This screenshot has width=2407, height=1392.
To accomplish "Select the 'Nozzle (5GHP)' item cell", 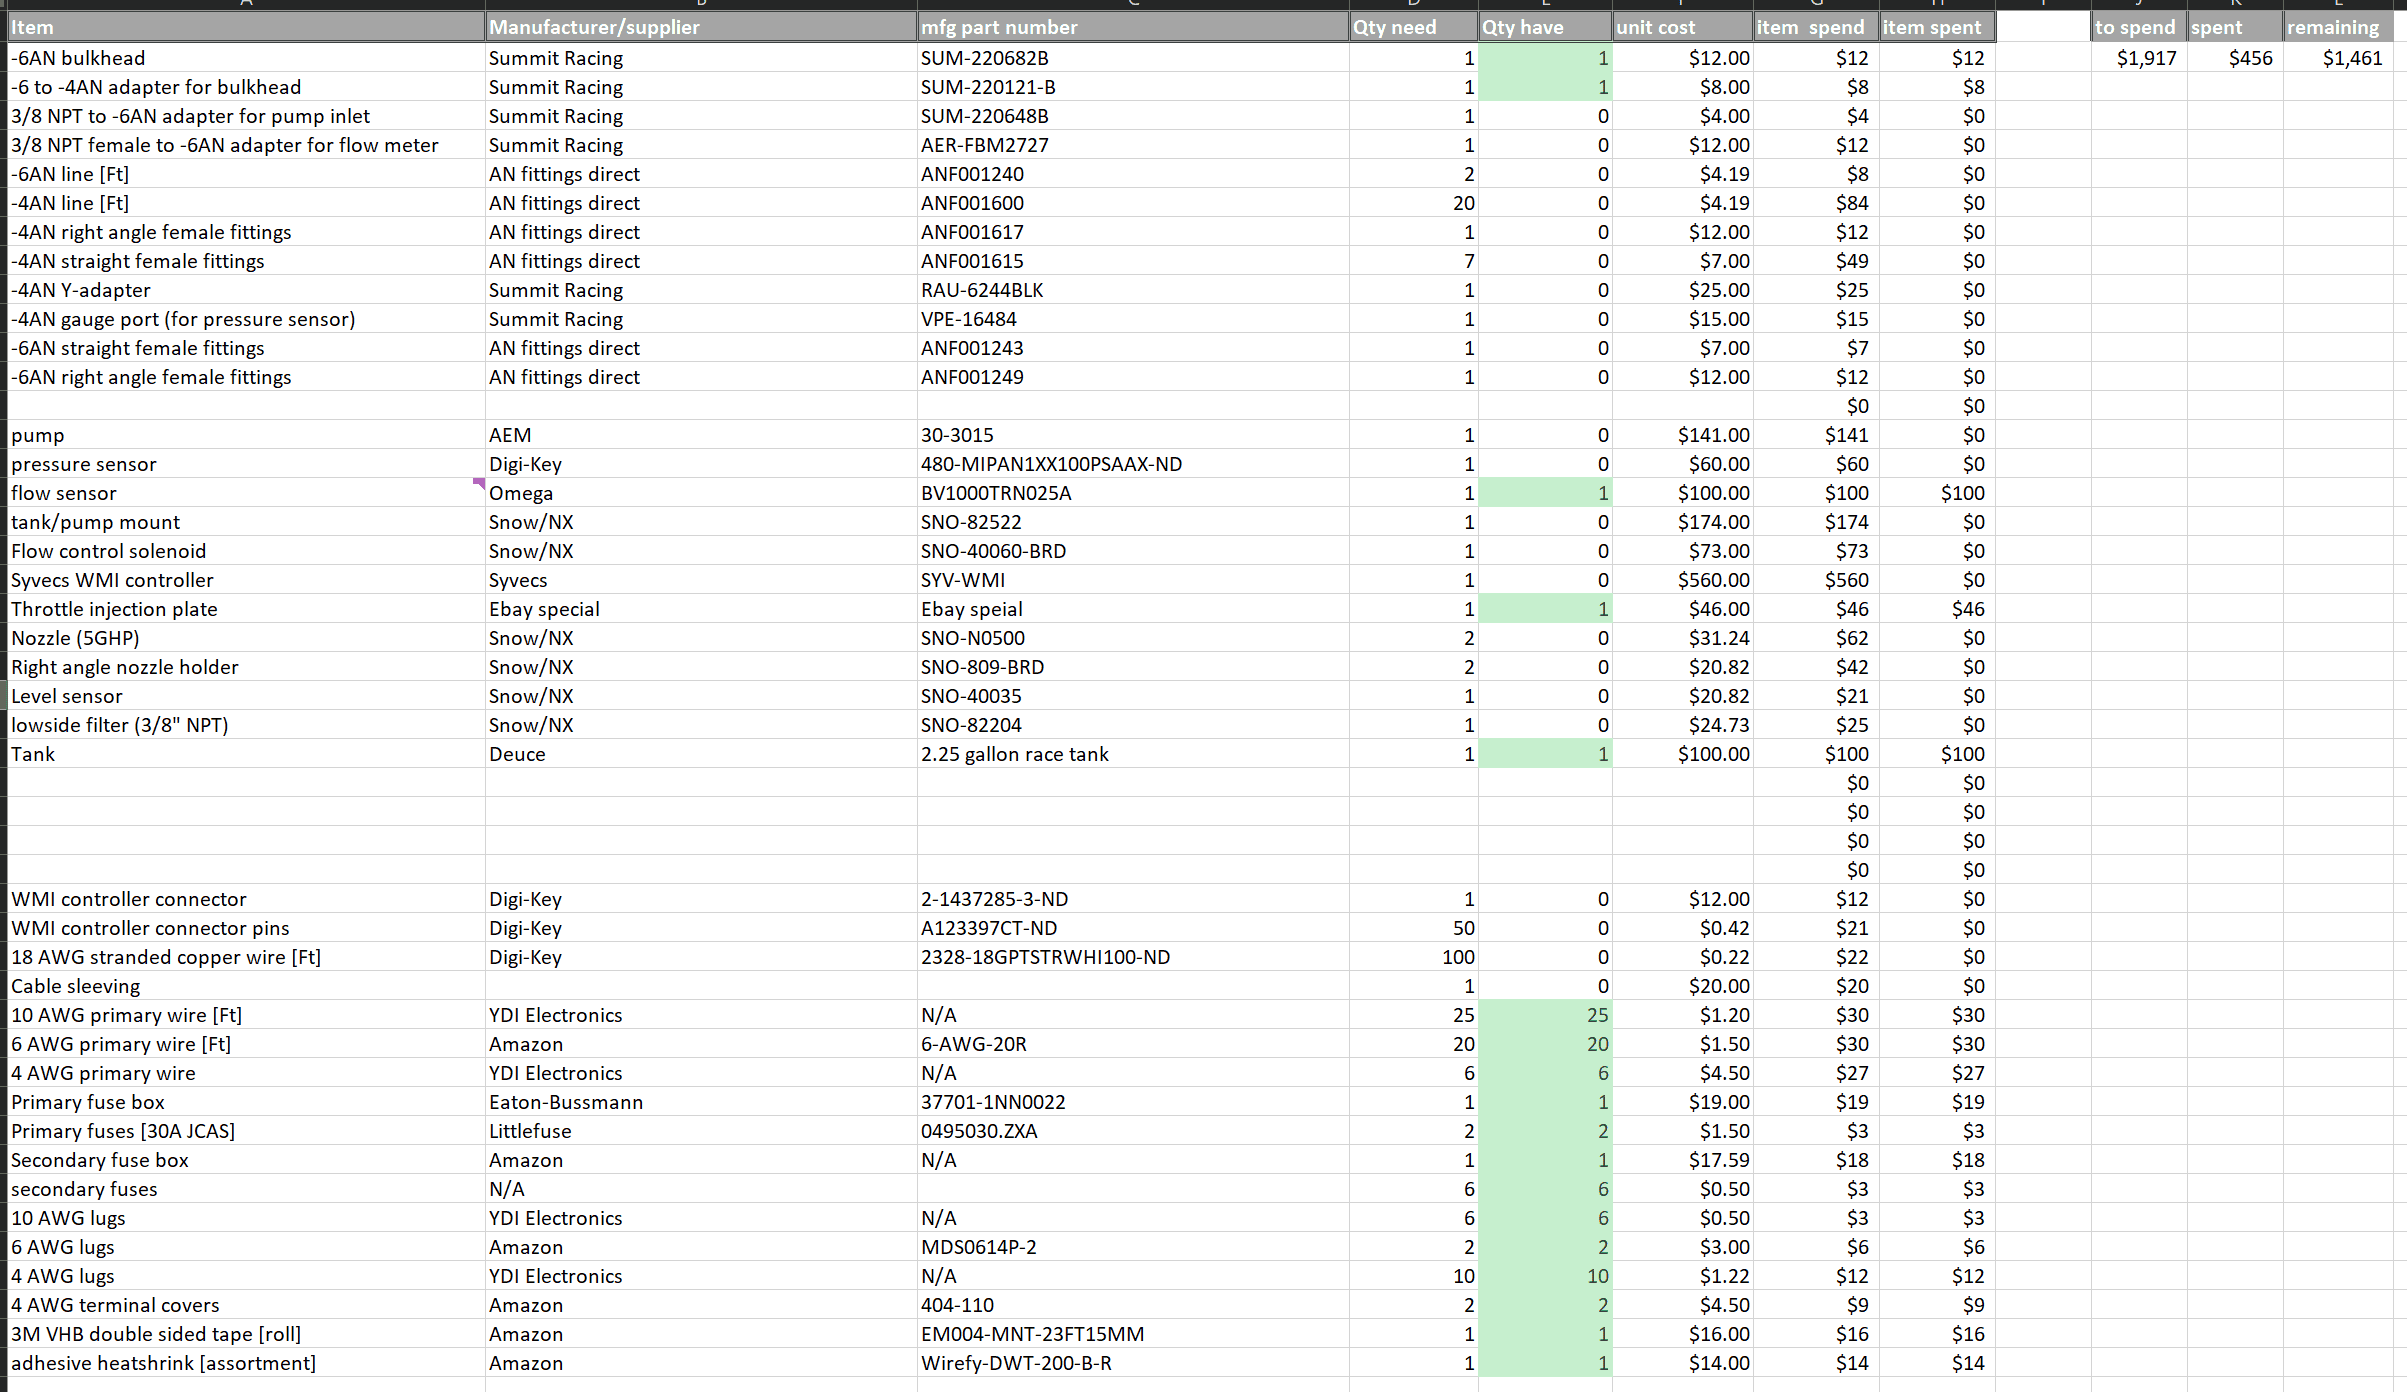I will [x=246, y=638].
